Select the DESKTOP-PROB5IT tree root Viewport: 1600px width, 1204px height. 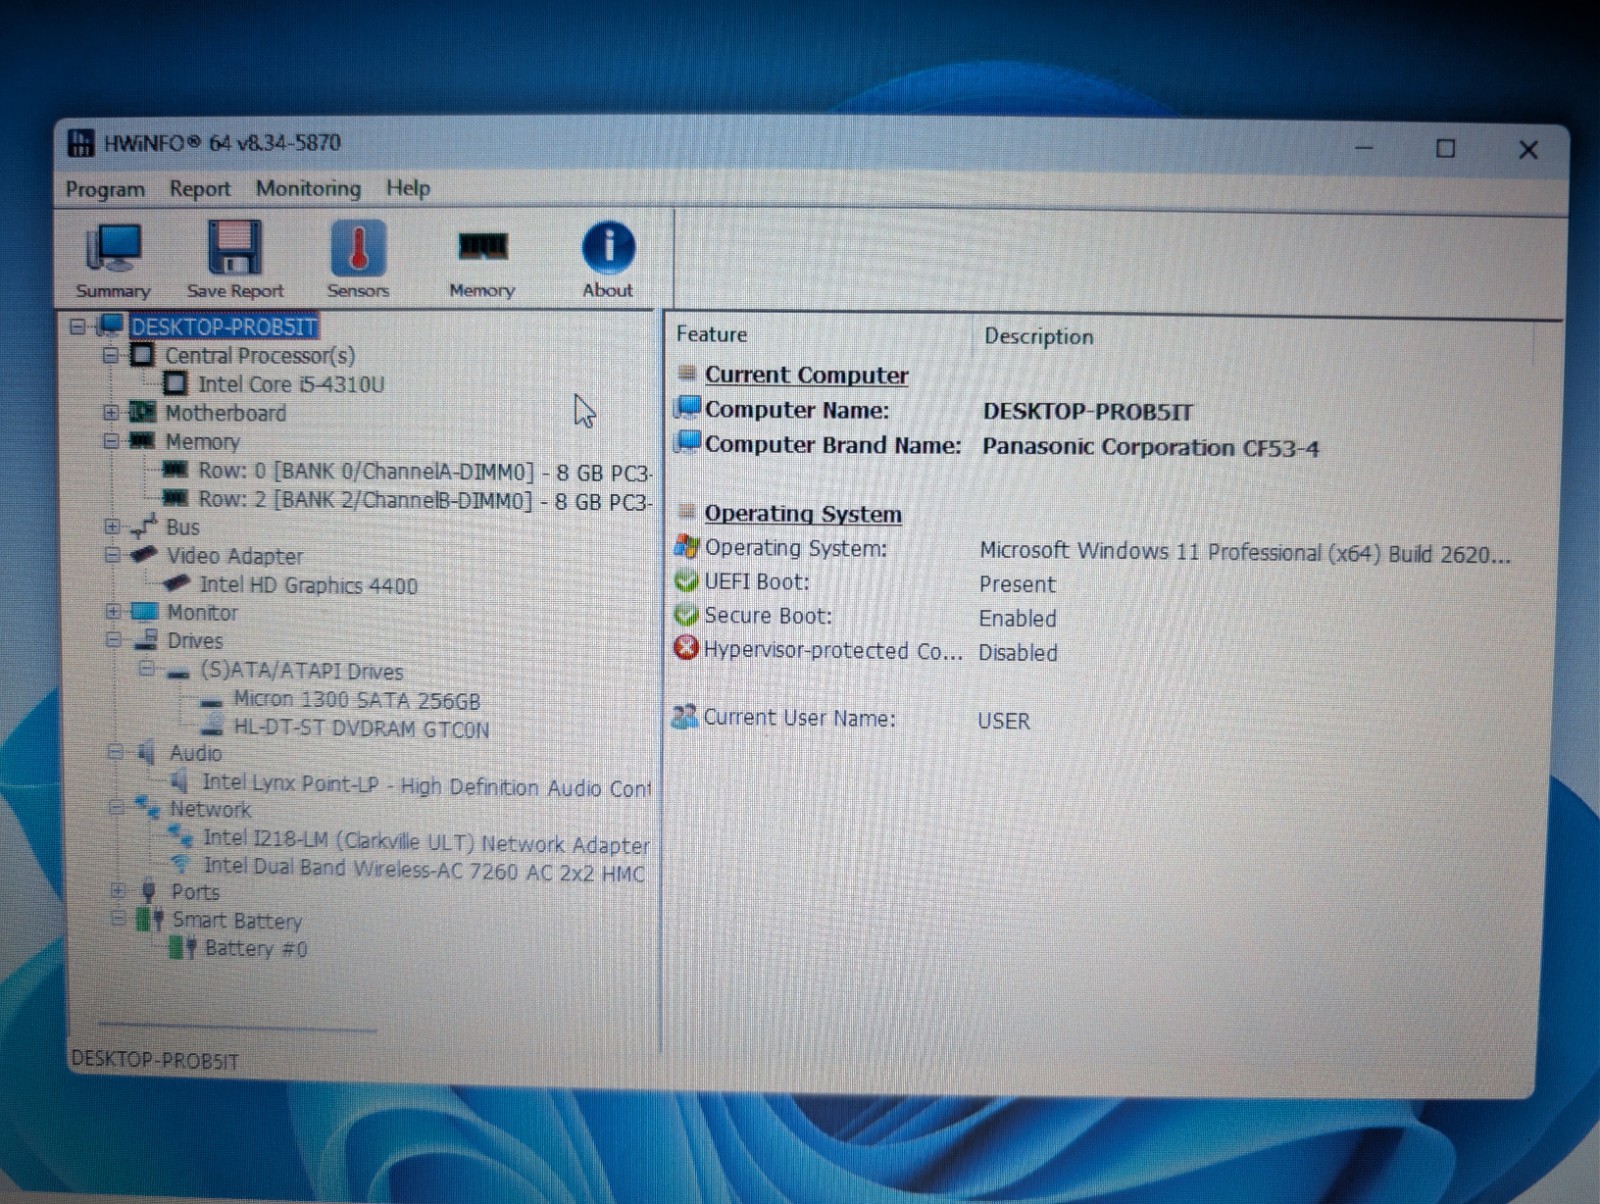[x=224, y=327]
